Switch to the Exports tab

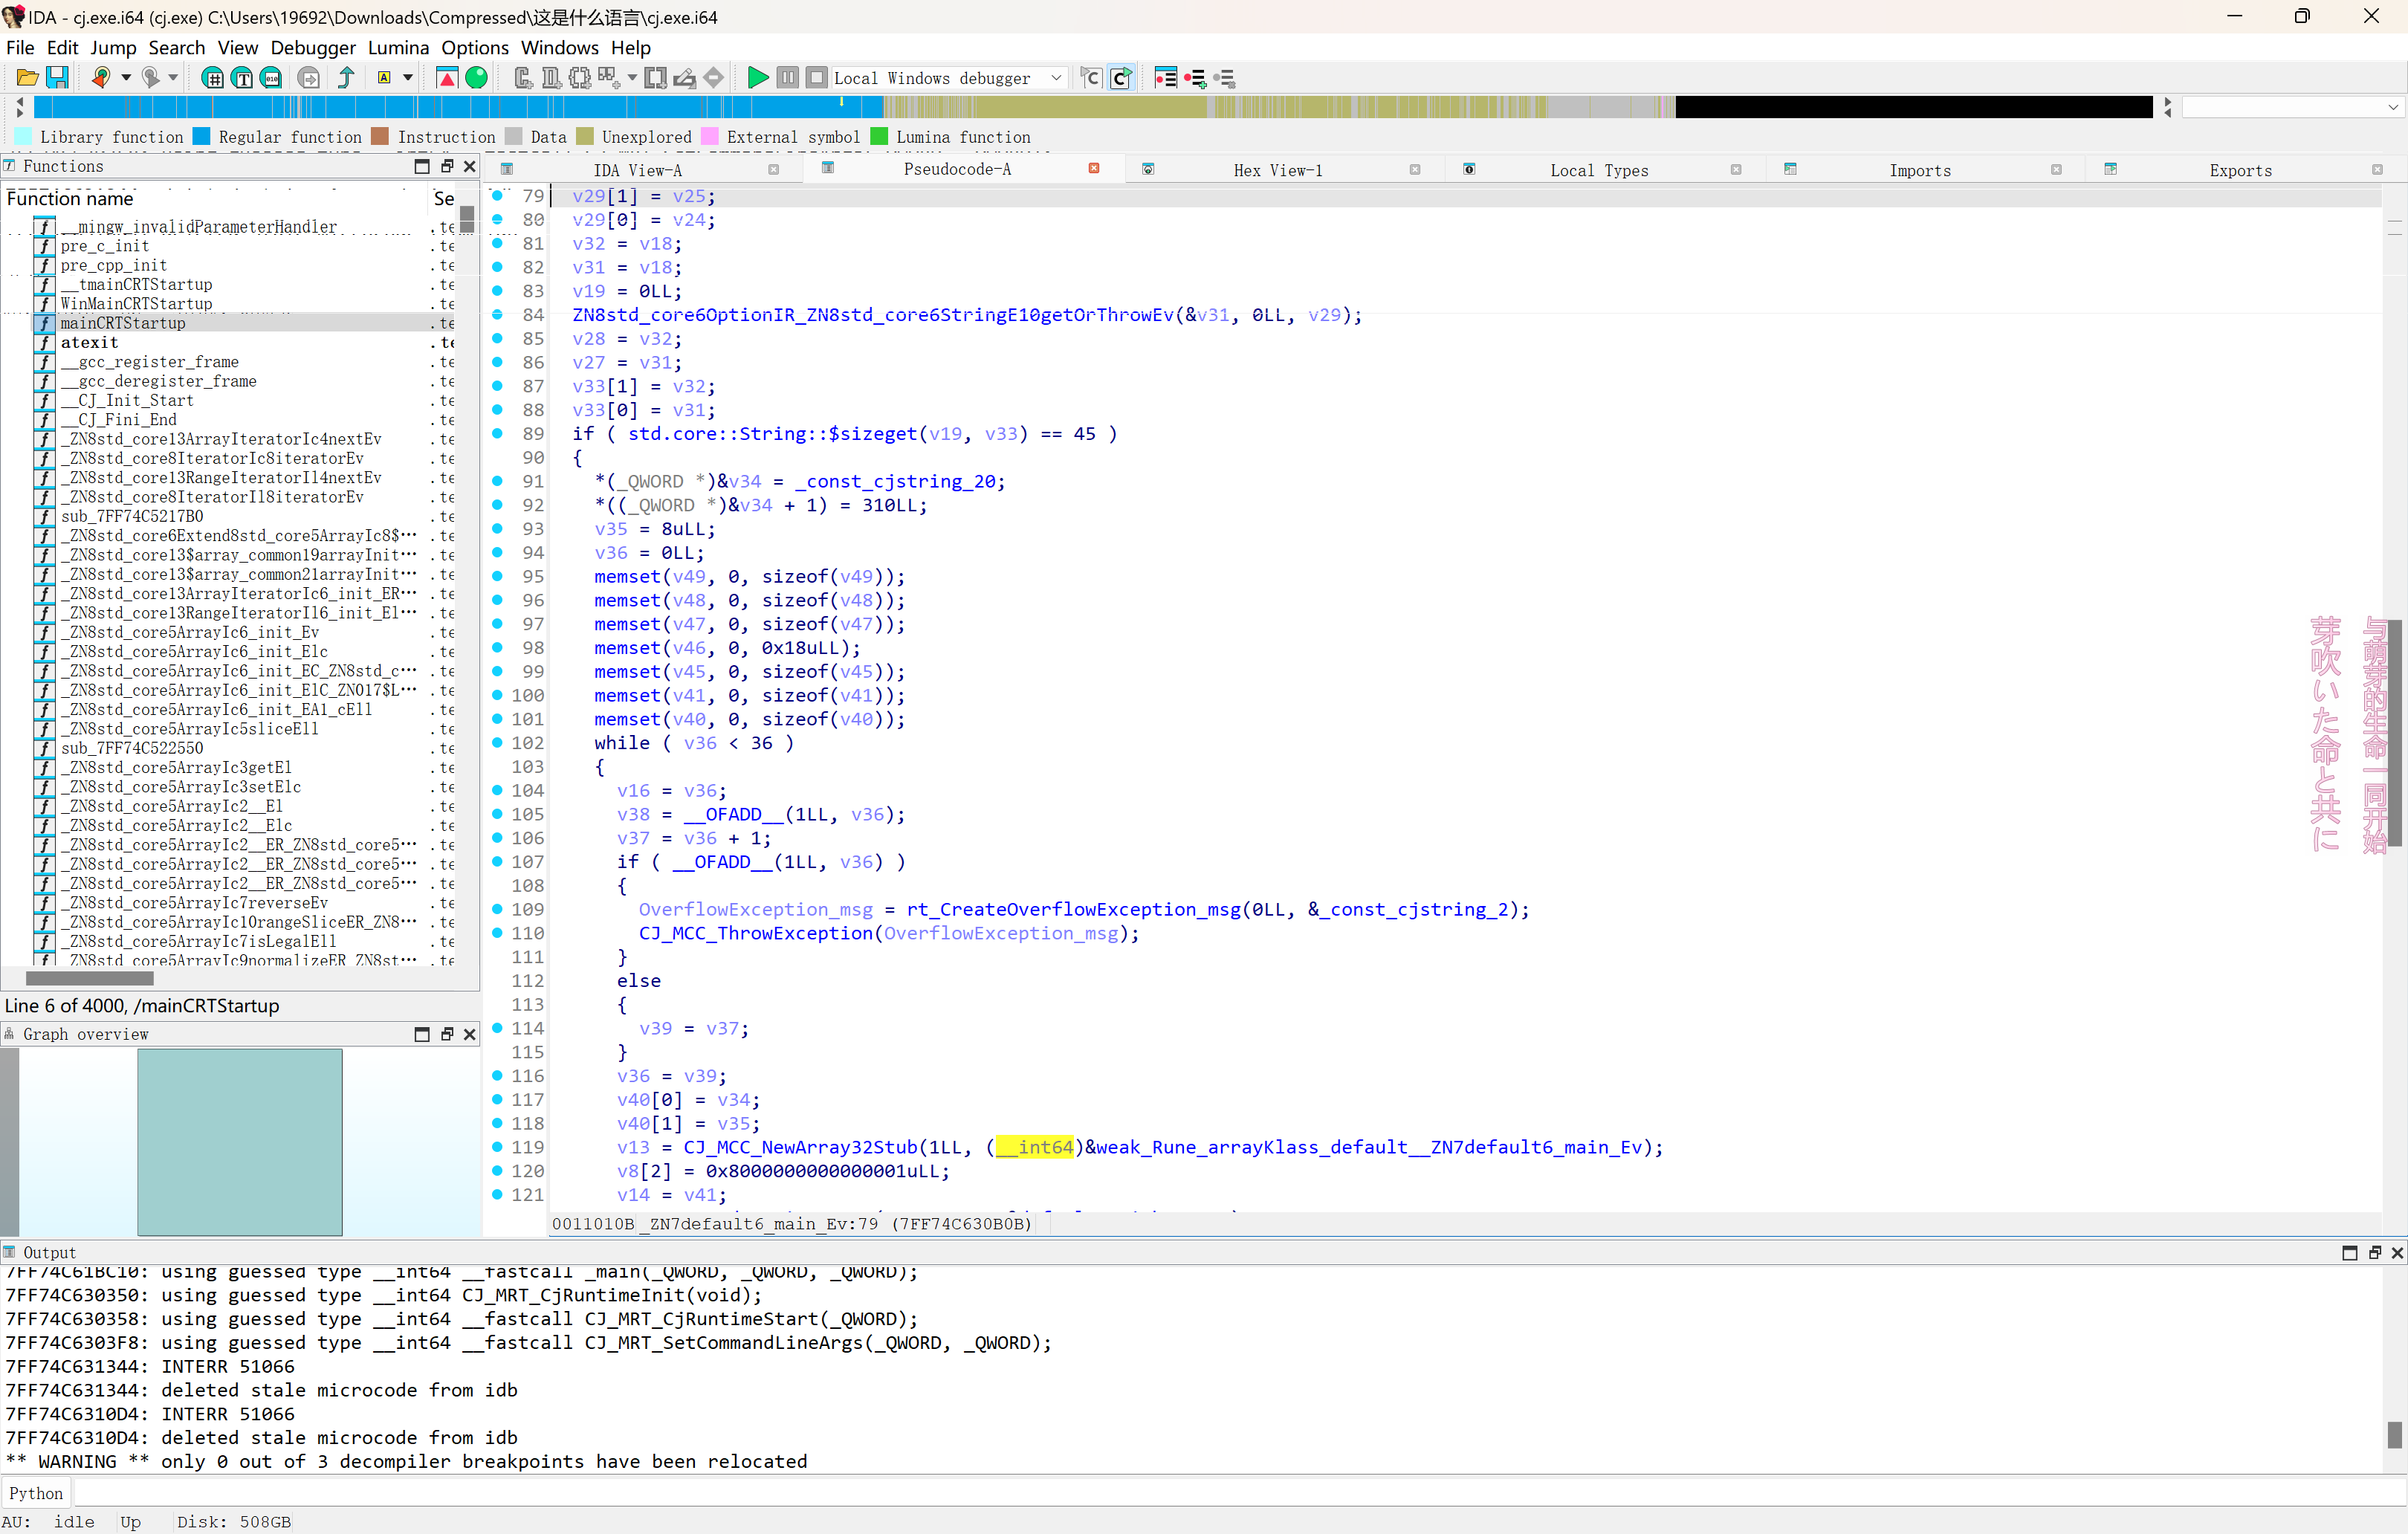[x=2240, y=170]
